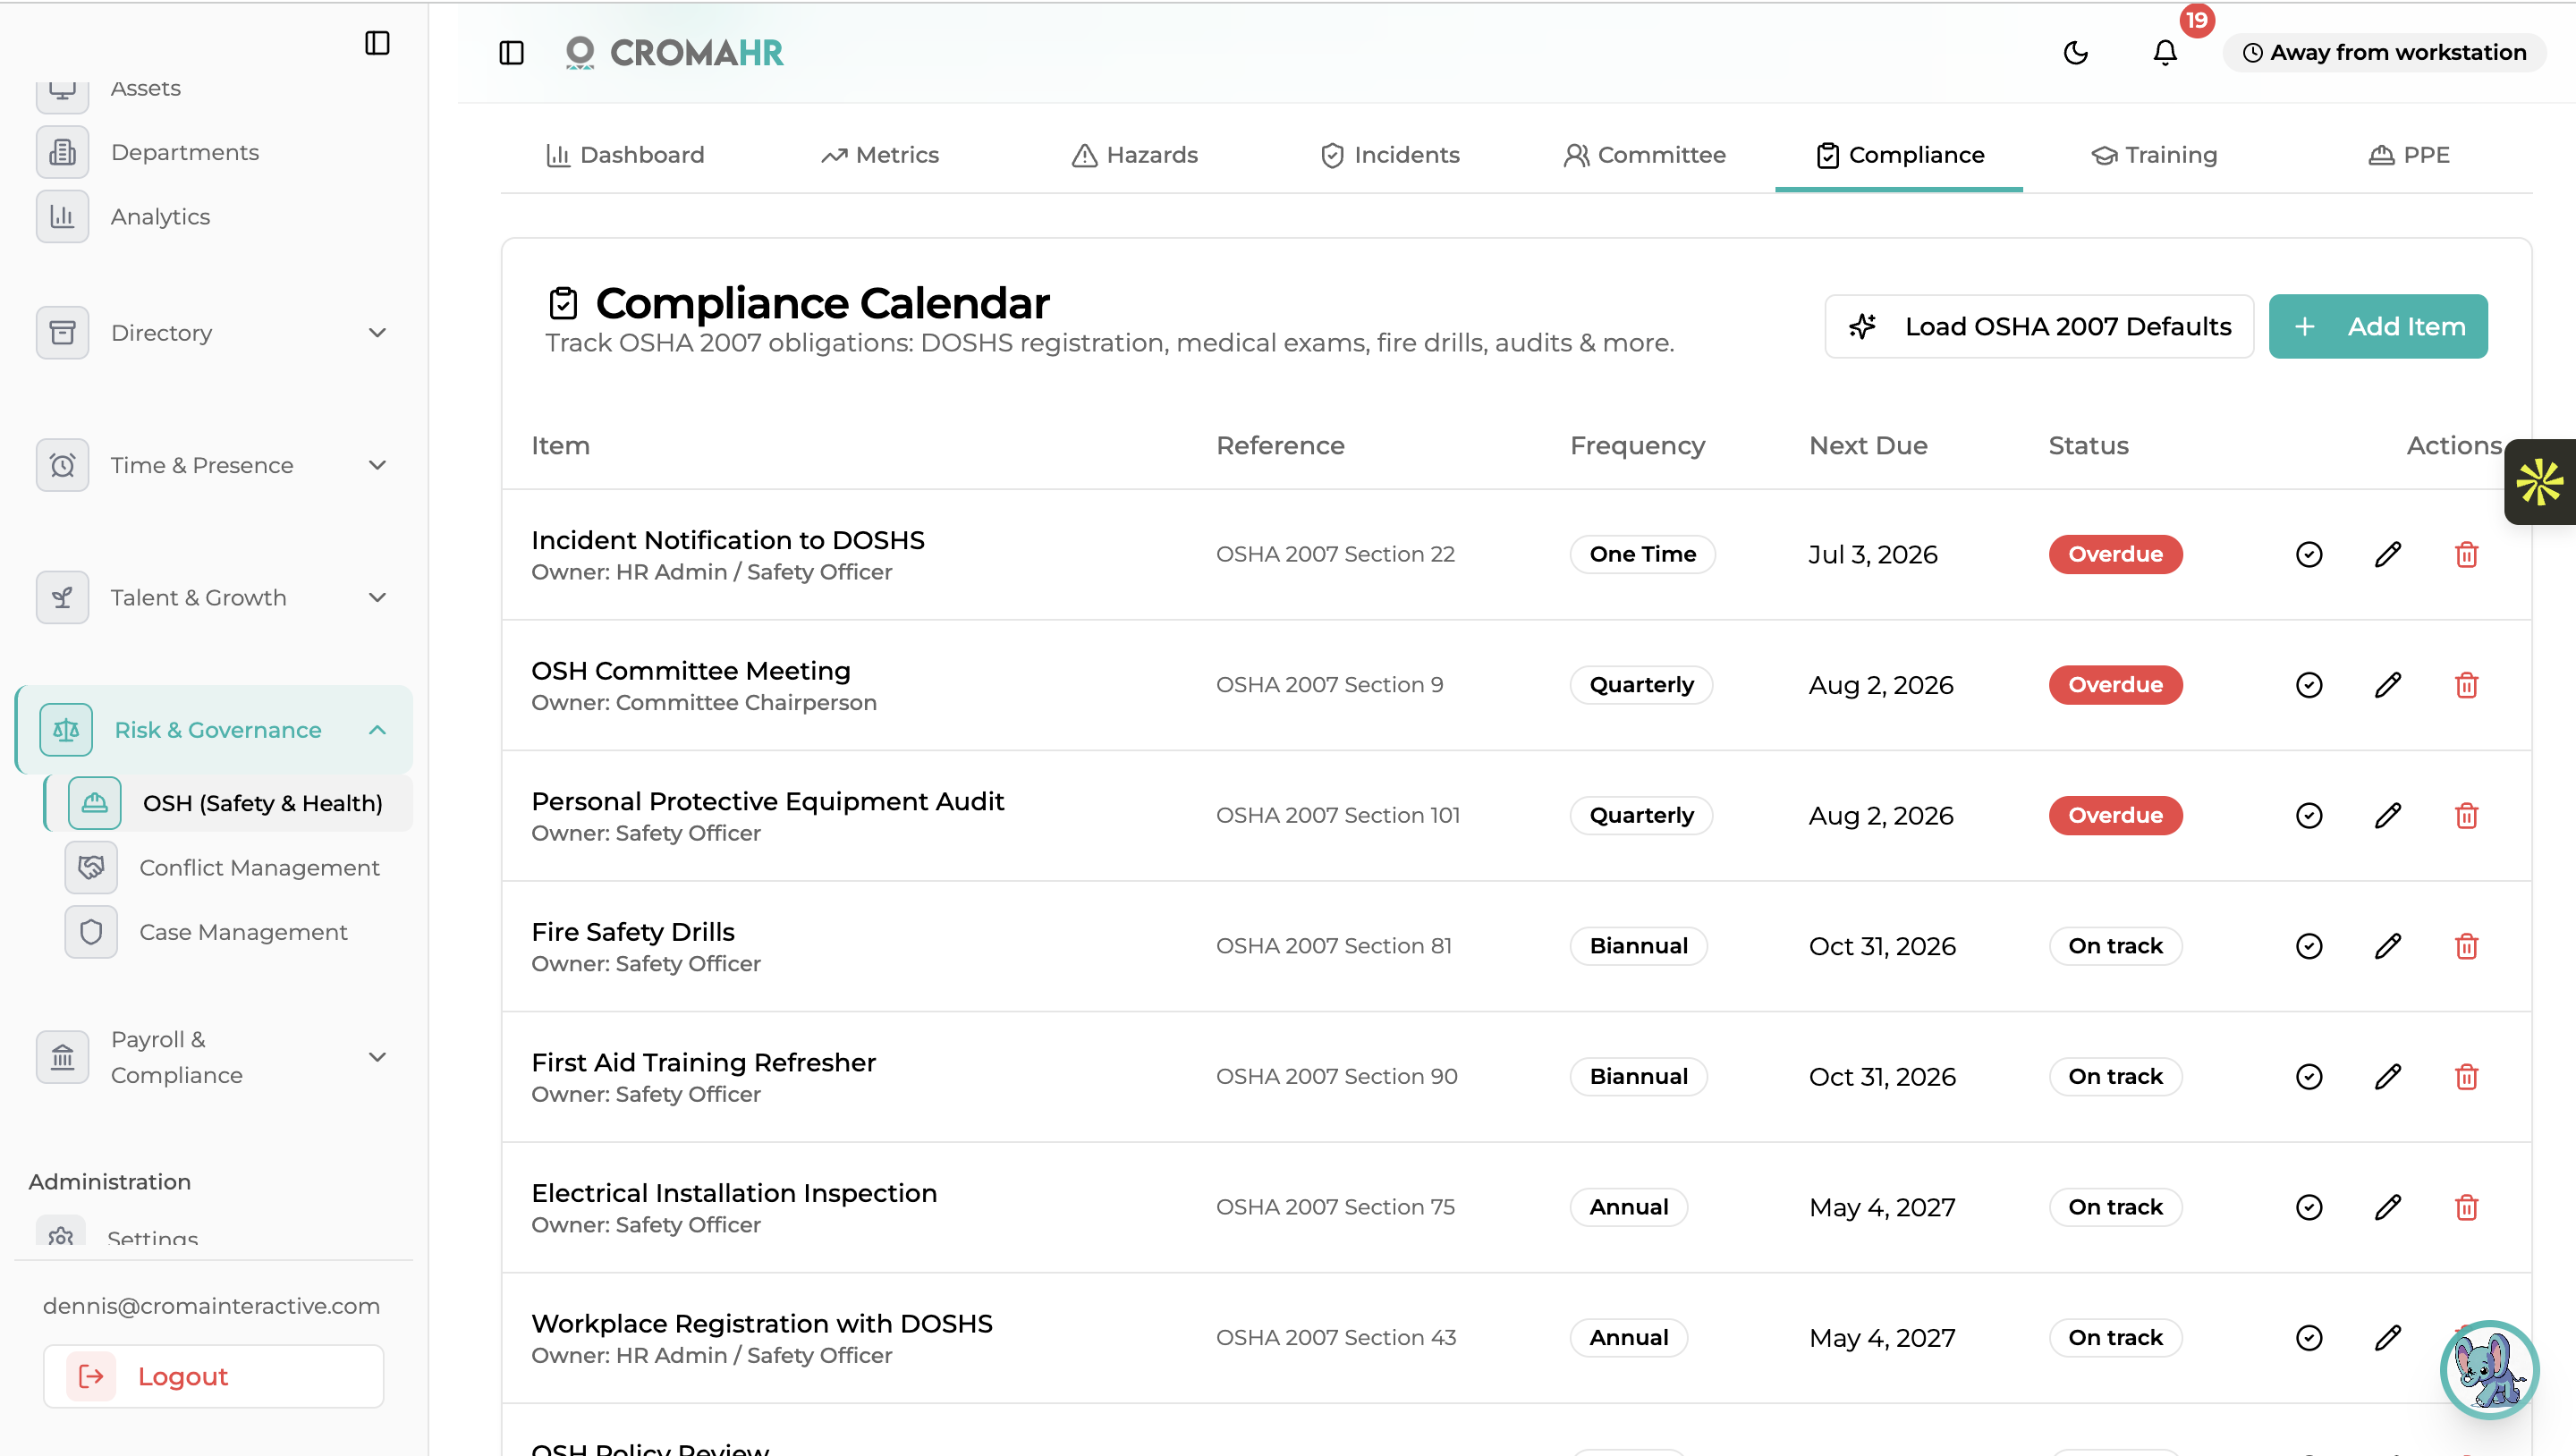Switch to the Incidents tab
Image resolution: width=2576 pixels, height=1456 pixels.
point(1390,155)
